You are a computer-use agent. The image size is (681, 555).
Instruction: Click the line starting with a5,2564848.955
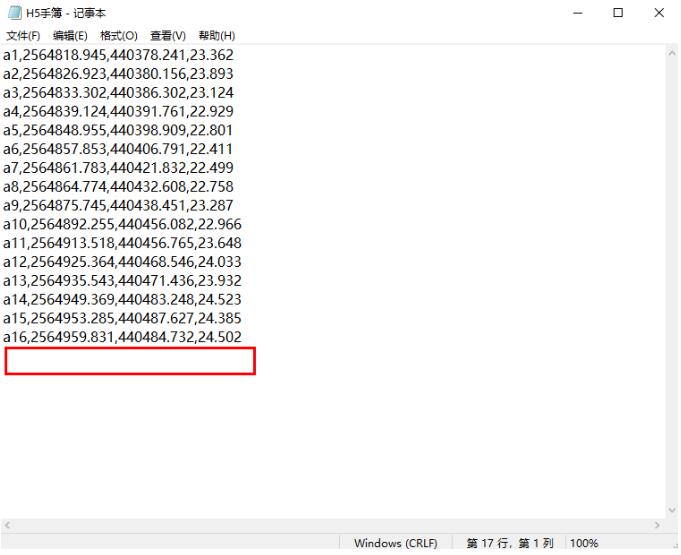tap(118, 130)
